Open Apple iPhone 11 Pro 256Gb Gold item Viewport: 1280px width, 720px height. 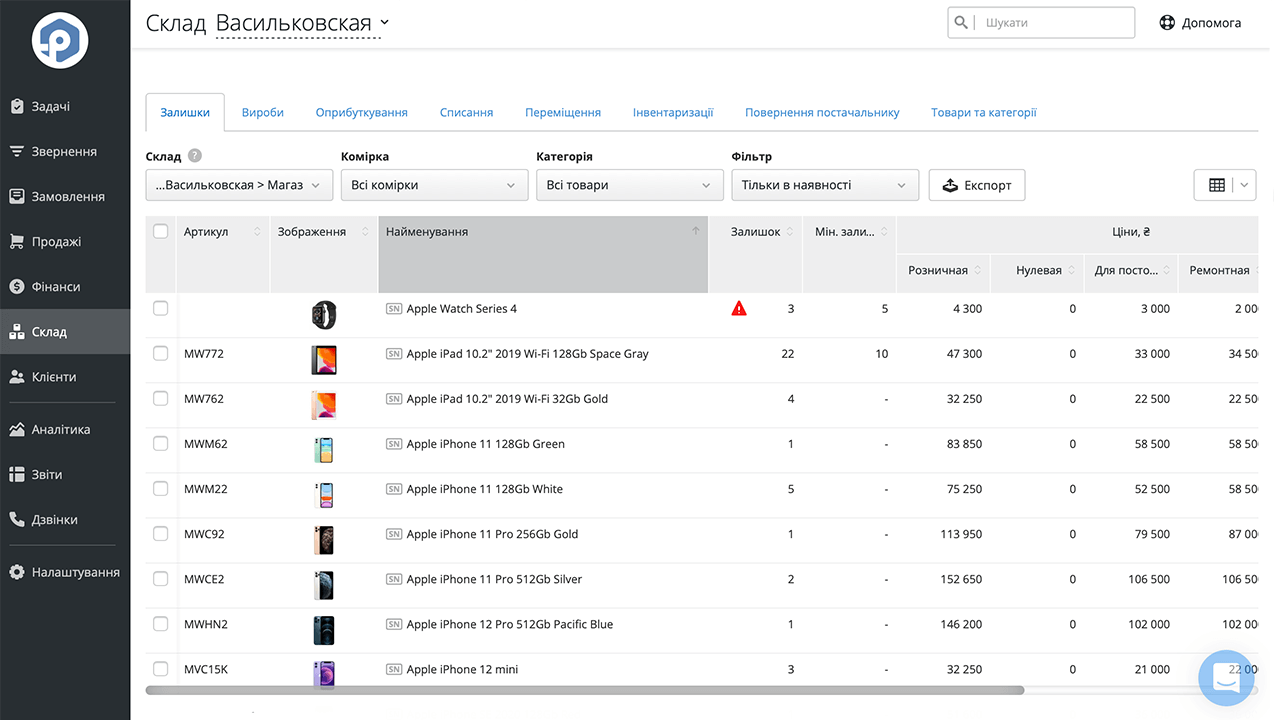492,534
